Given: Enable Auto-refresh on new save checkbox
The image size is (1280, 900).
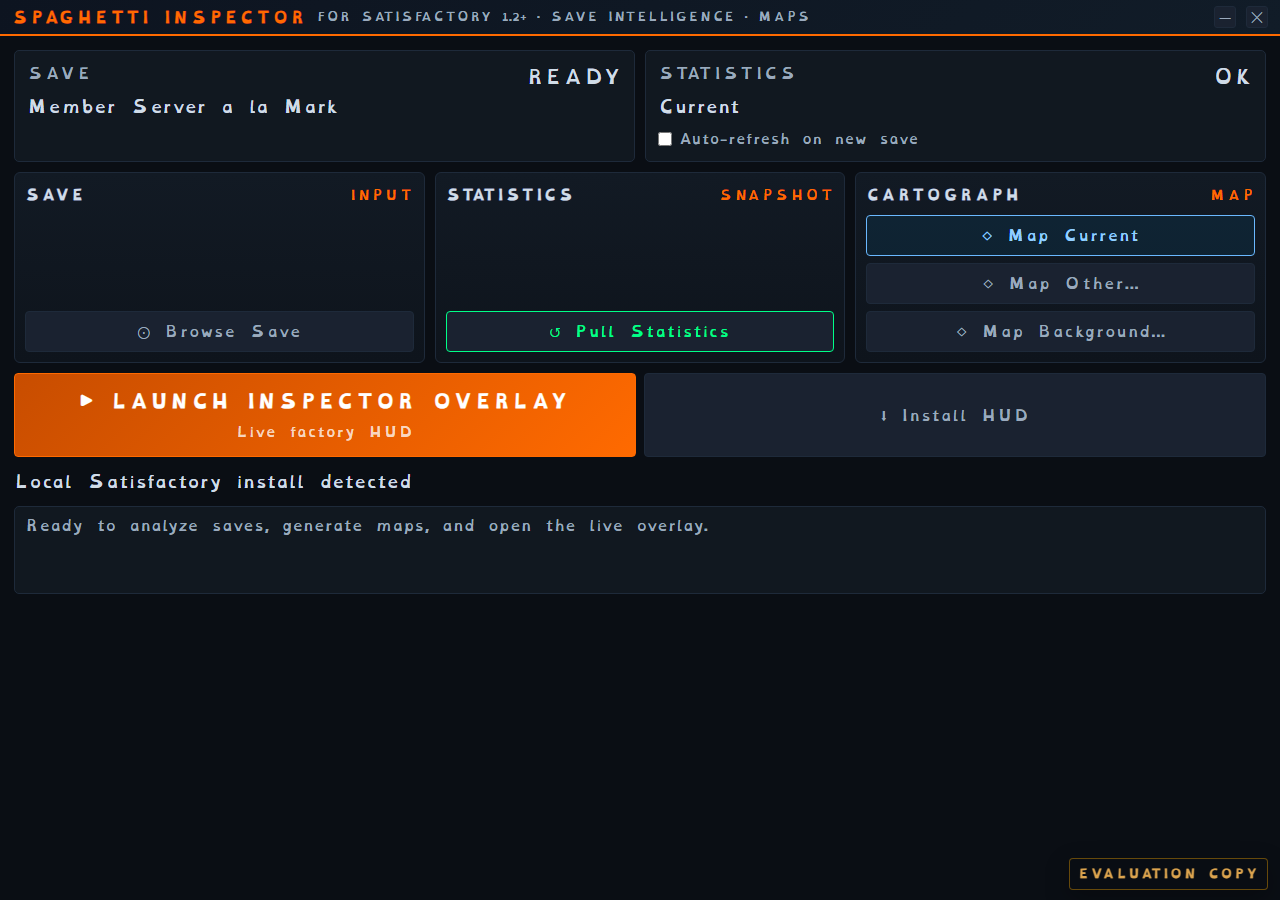Looking at the screenshot, I should point(665,139).
